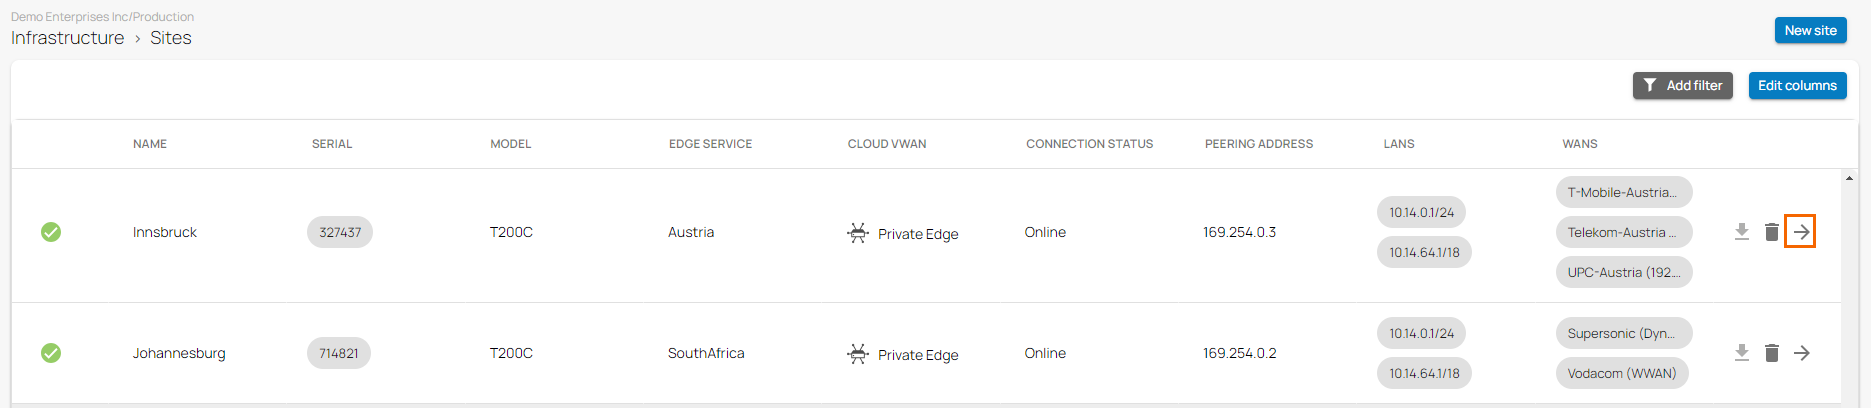Open the Add filter button
The width and height of the screenshot is (1871, 408).
[1682, 86]
